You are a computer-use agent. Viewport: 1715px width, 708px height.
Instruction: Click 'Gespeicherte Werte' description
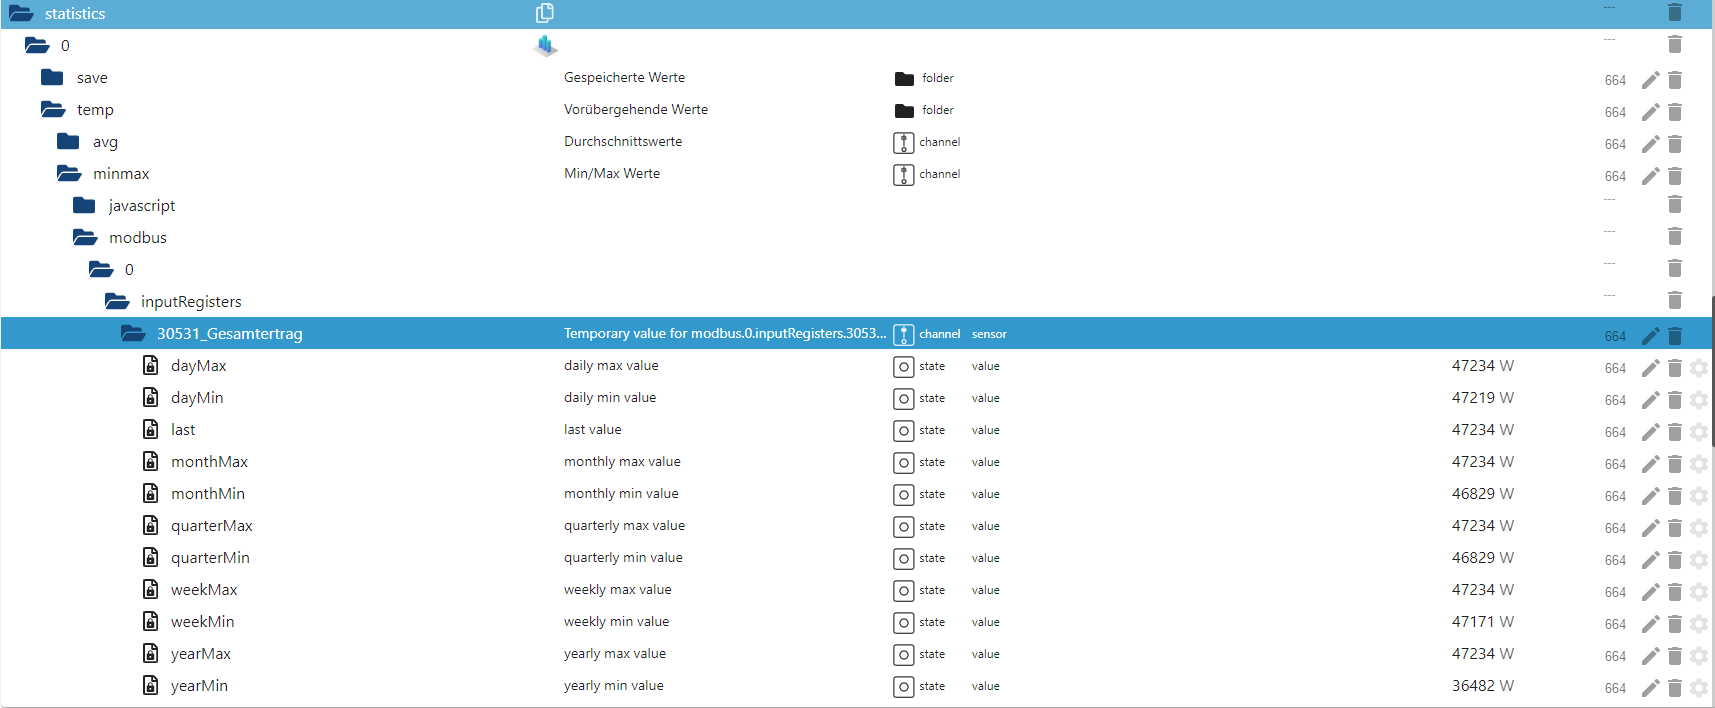(x=625, y=77)
